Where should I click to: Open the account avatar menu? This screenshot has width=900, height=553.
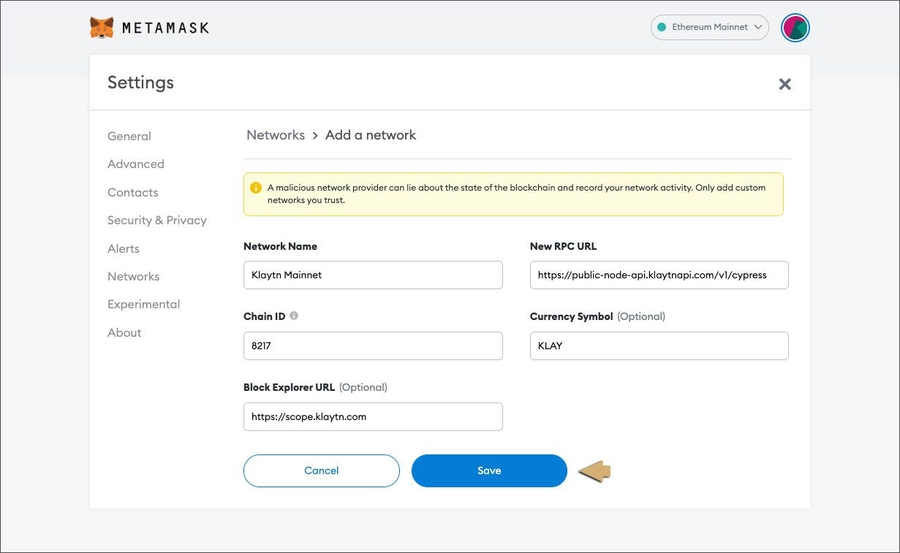tap(795, 28)
